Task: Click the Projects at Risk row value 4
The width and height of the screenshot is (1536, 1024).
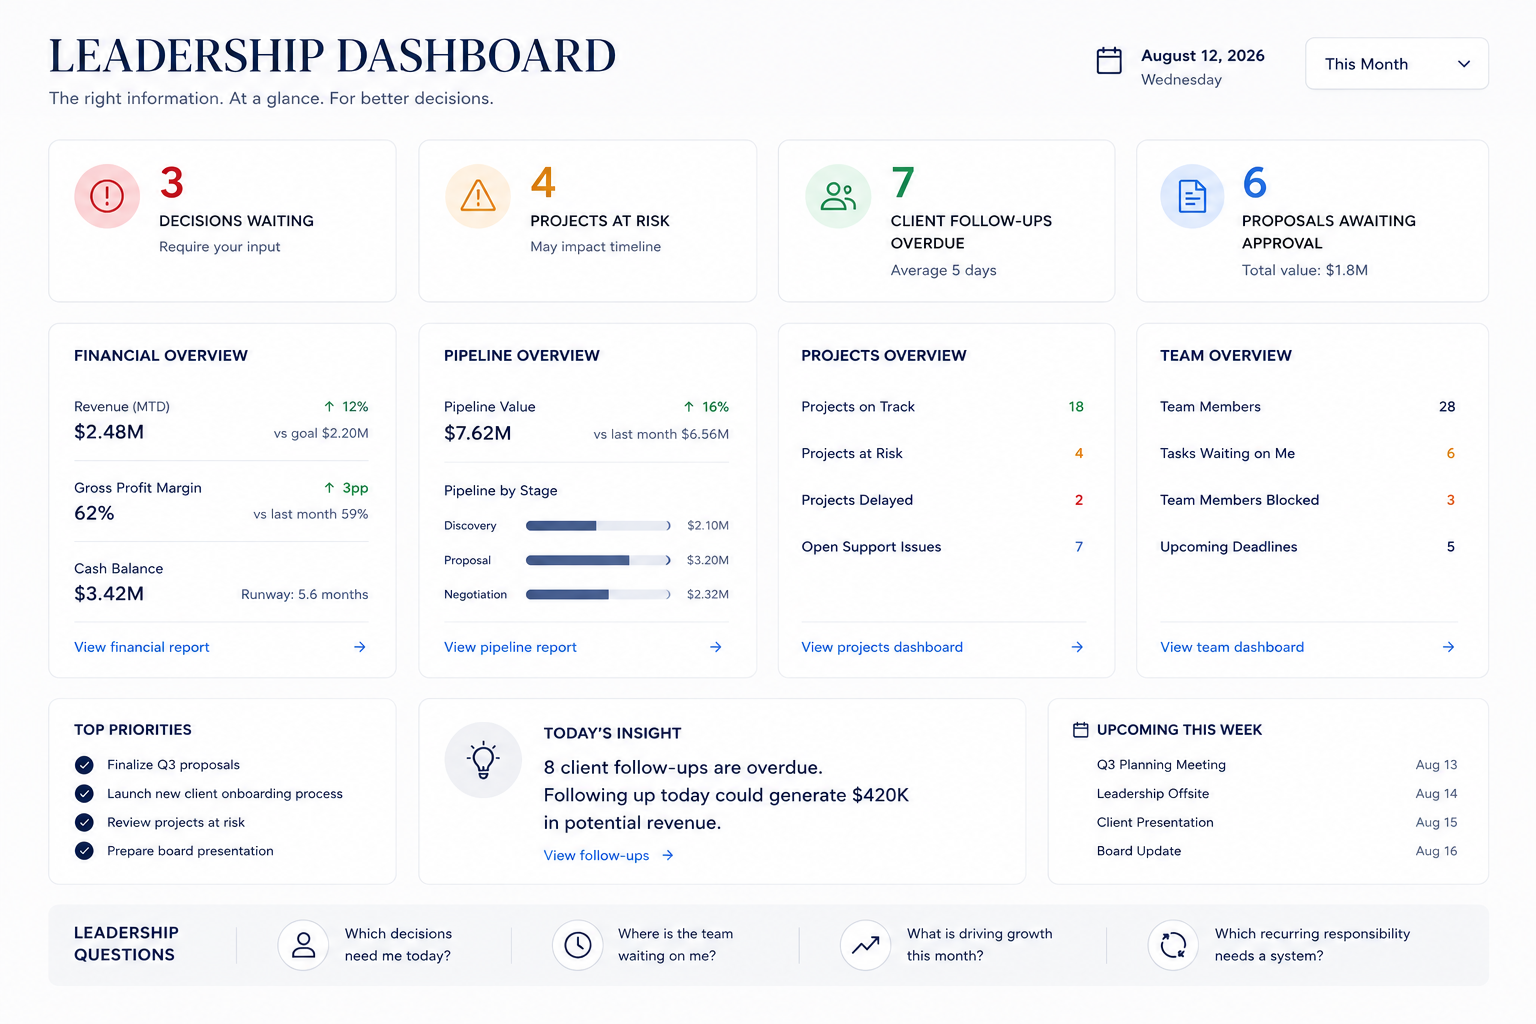Action: (x=1079, y=454)
